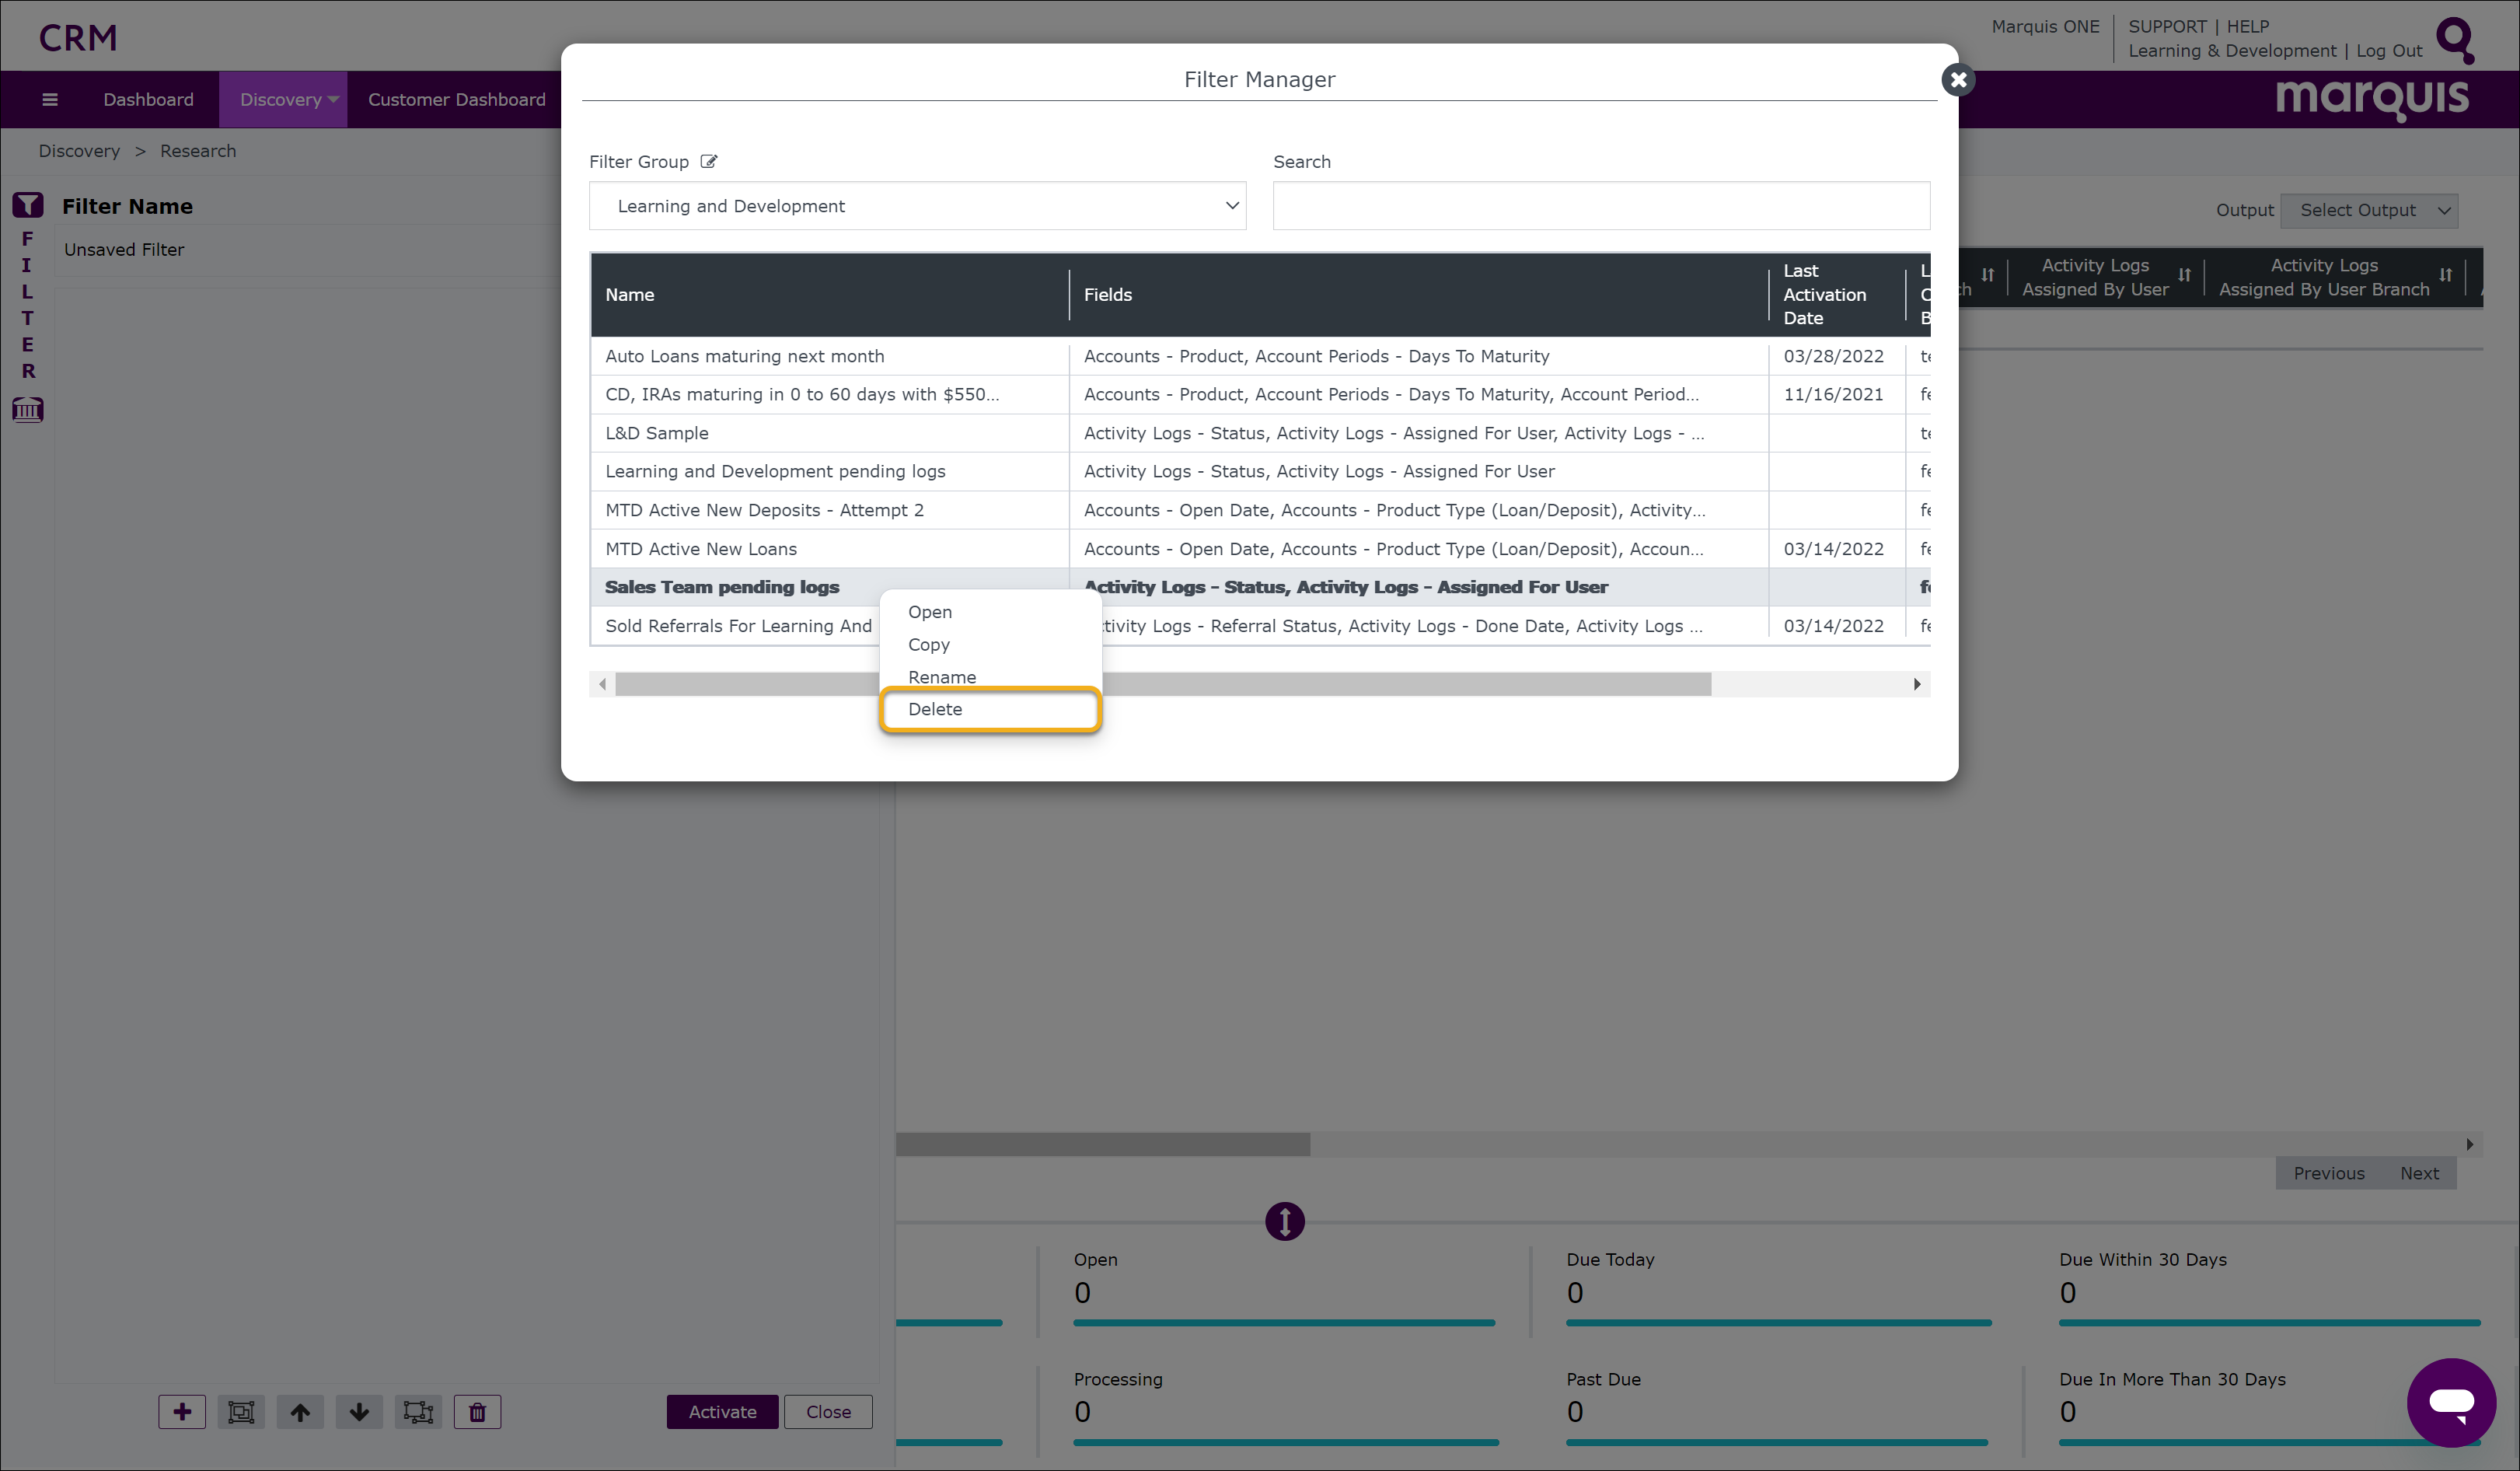Screen dimensions: 2520x1471
Task: Click the Due Today count tile
Action: [1778, 1288]
